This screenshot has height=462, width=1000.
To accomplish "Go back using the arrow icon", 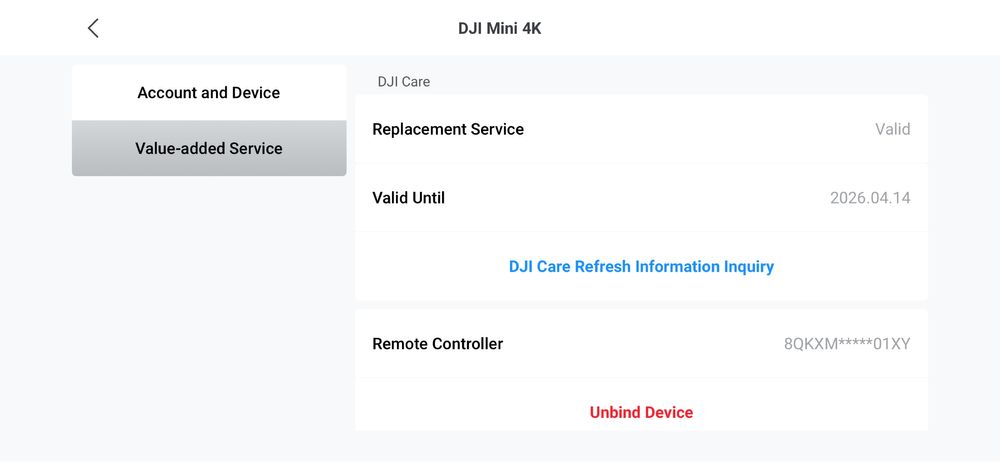I will 93,28.
